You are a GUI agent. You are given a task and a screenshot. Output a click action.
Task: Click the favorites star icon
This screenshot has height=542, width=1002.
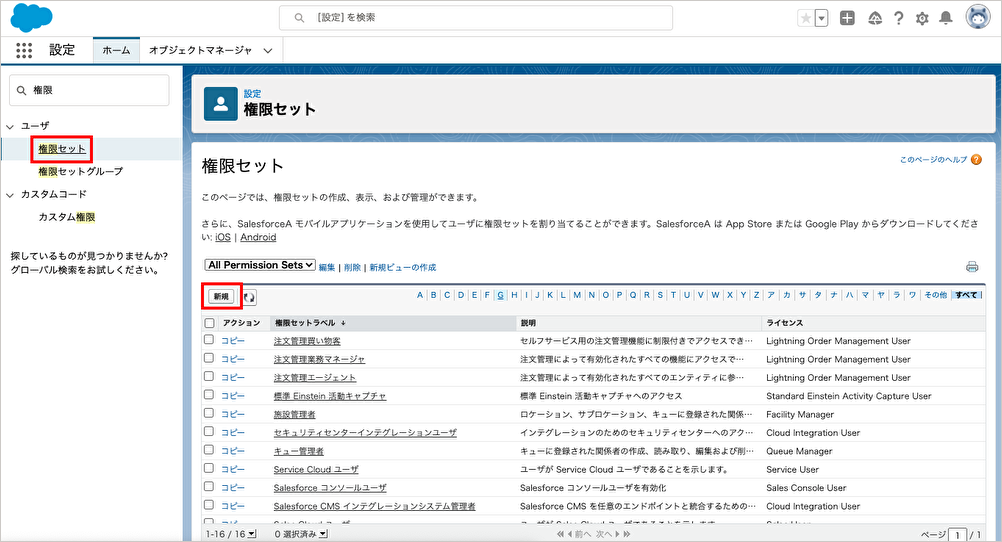coord(806,19)
